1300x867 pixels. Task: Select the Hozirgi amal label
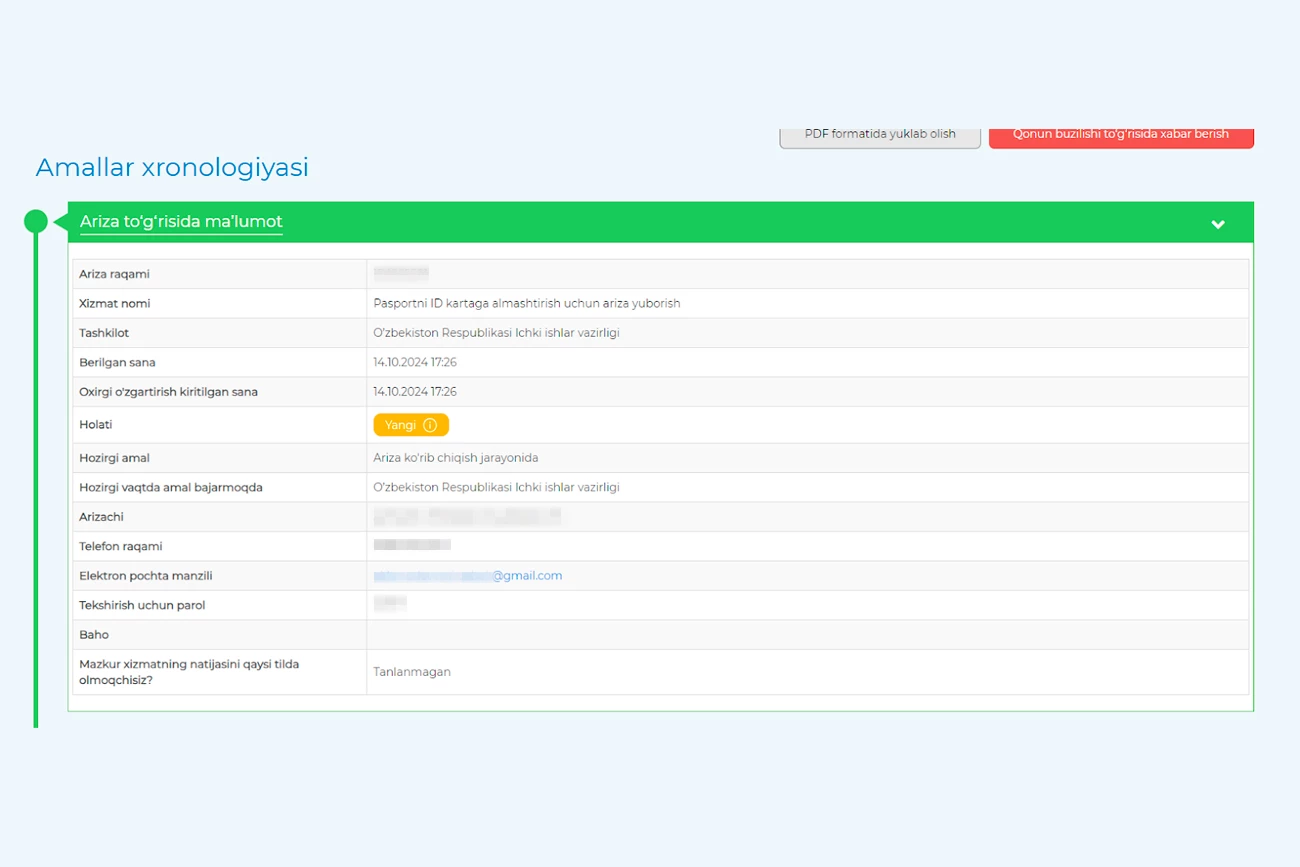tap(114, 458)
